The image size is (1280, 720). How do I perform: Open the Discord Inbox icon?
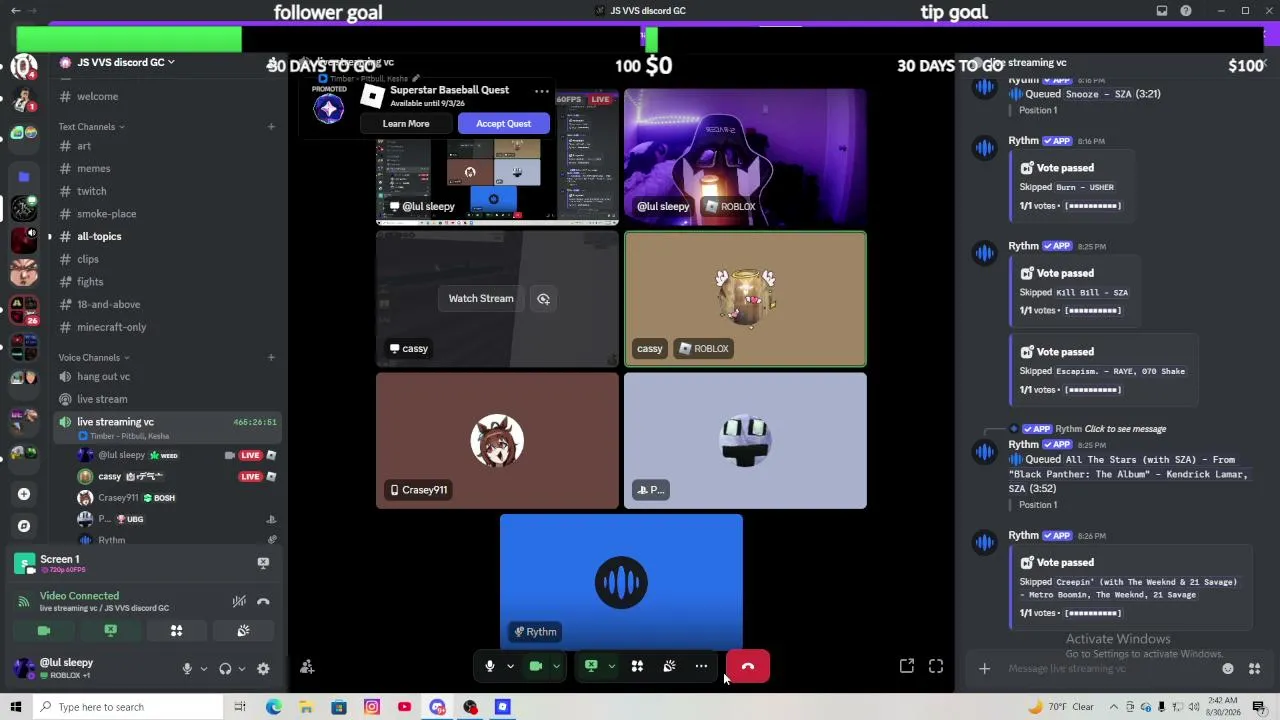click(1162, 11)
